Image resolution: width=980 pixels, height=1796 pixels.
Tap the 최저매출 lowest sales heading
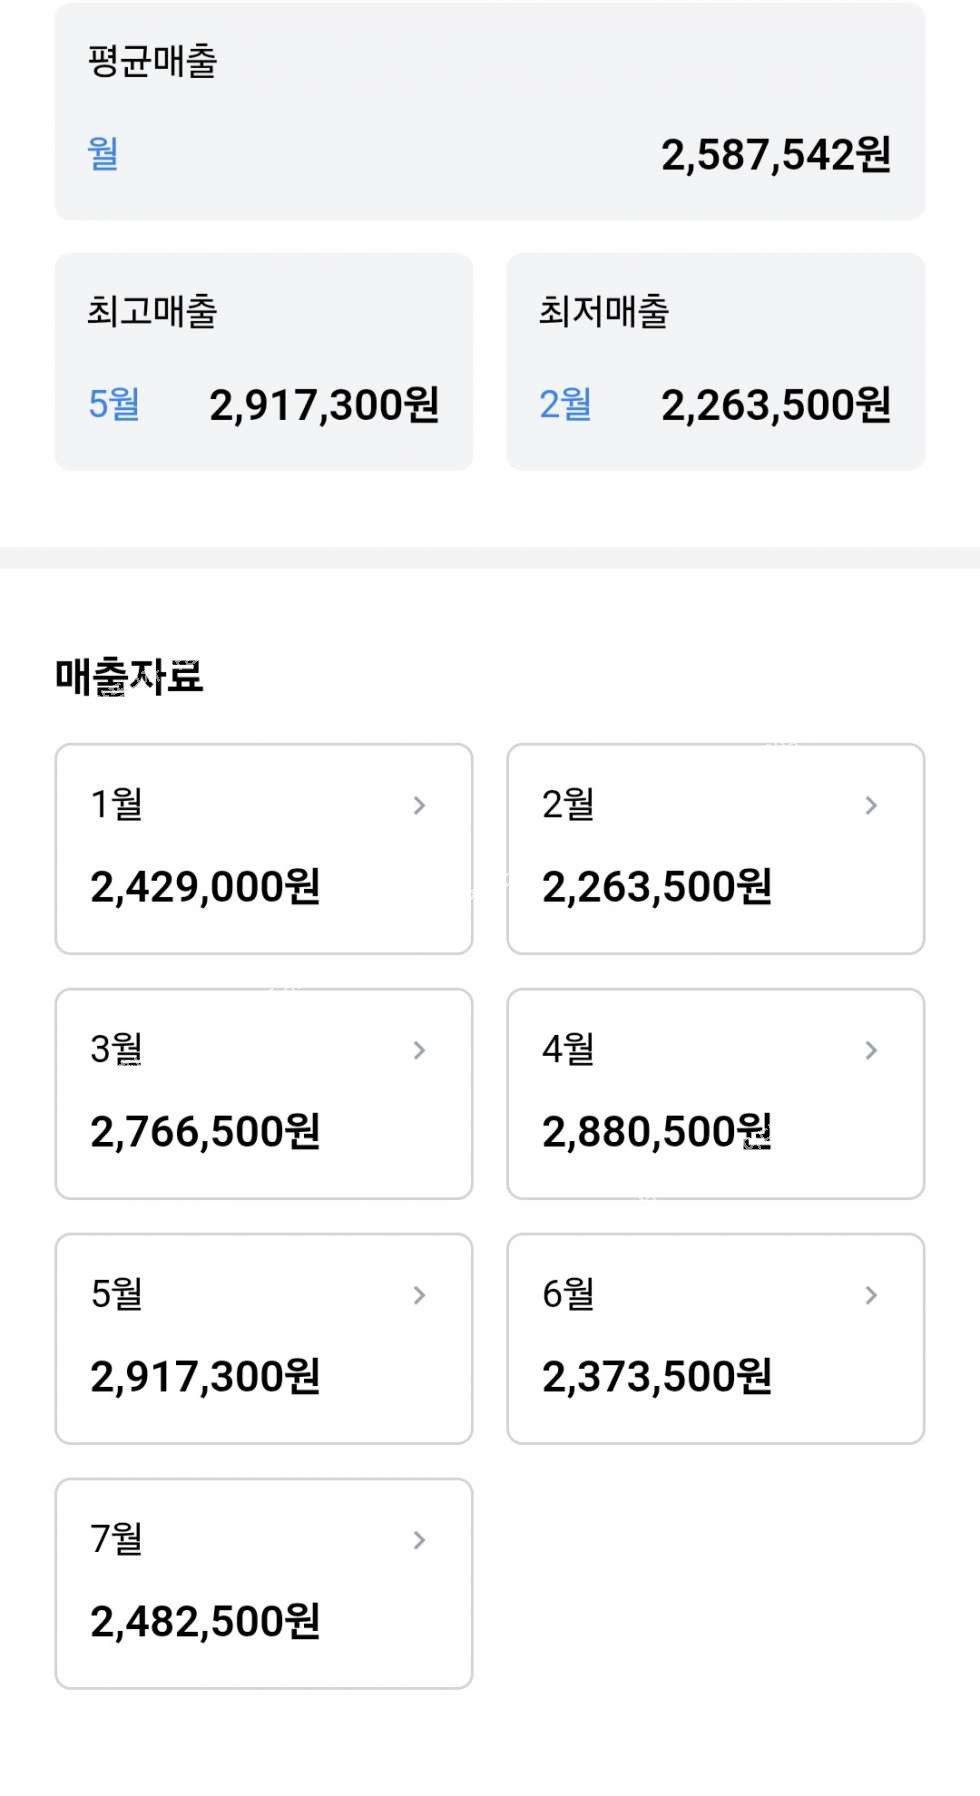[604, 311]
